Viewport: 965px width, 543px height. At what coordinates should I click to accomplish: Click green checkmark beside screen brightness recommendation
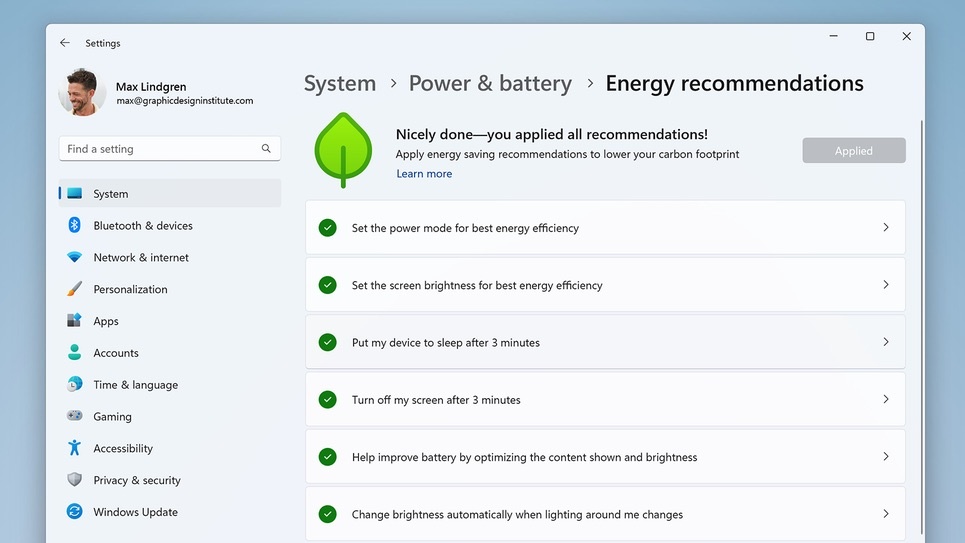click(x=327, y=285)
